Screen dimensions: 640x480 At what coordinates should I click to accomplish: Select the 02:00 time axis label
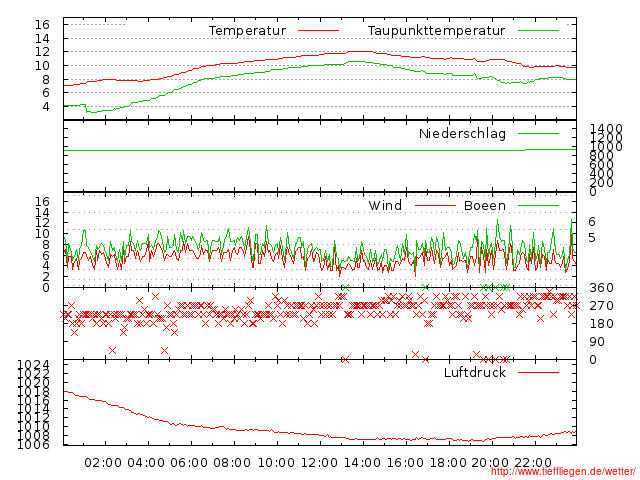click(x=103, y=462)
